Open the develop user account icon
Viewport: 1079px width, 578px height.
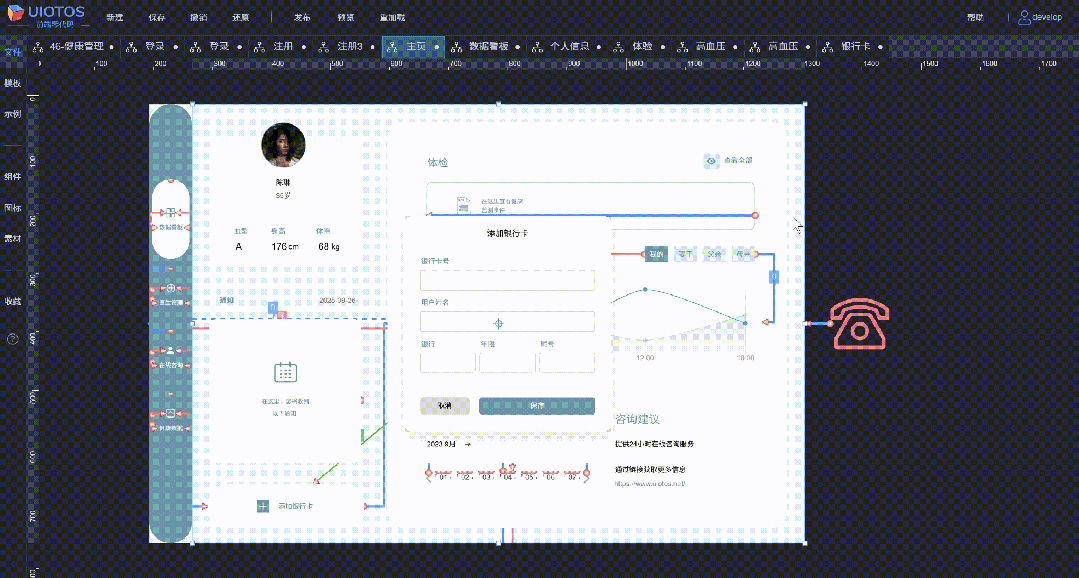(1025, 17)
